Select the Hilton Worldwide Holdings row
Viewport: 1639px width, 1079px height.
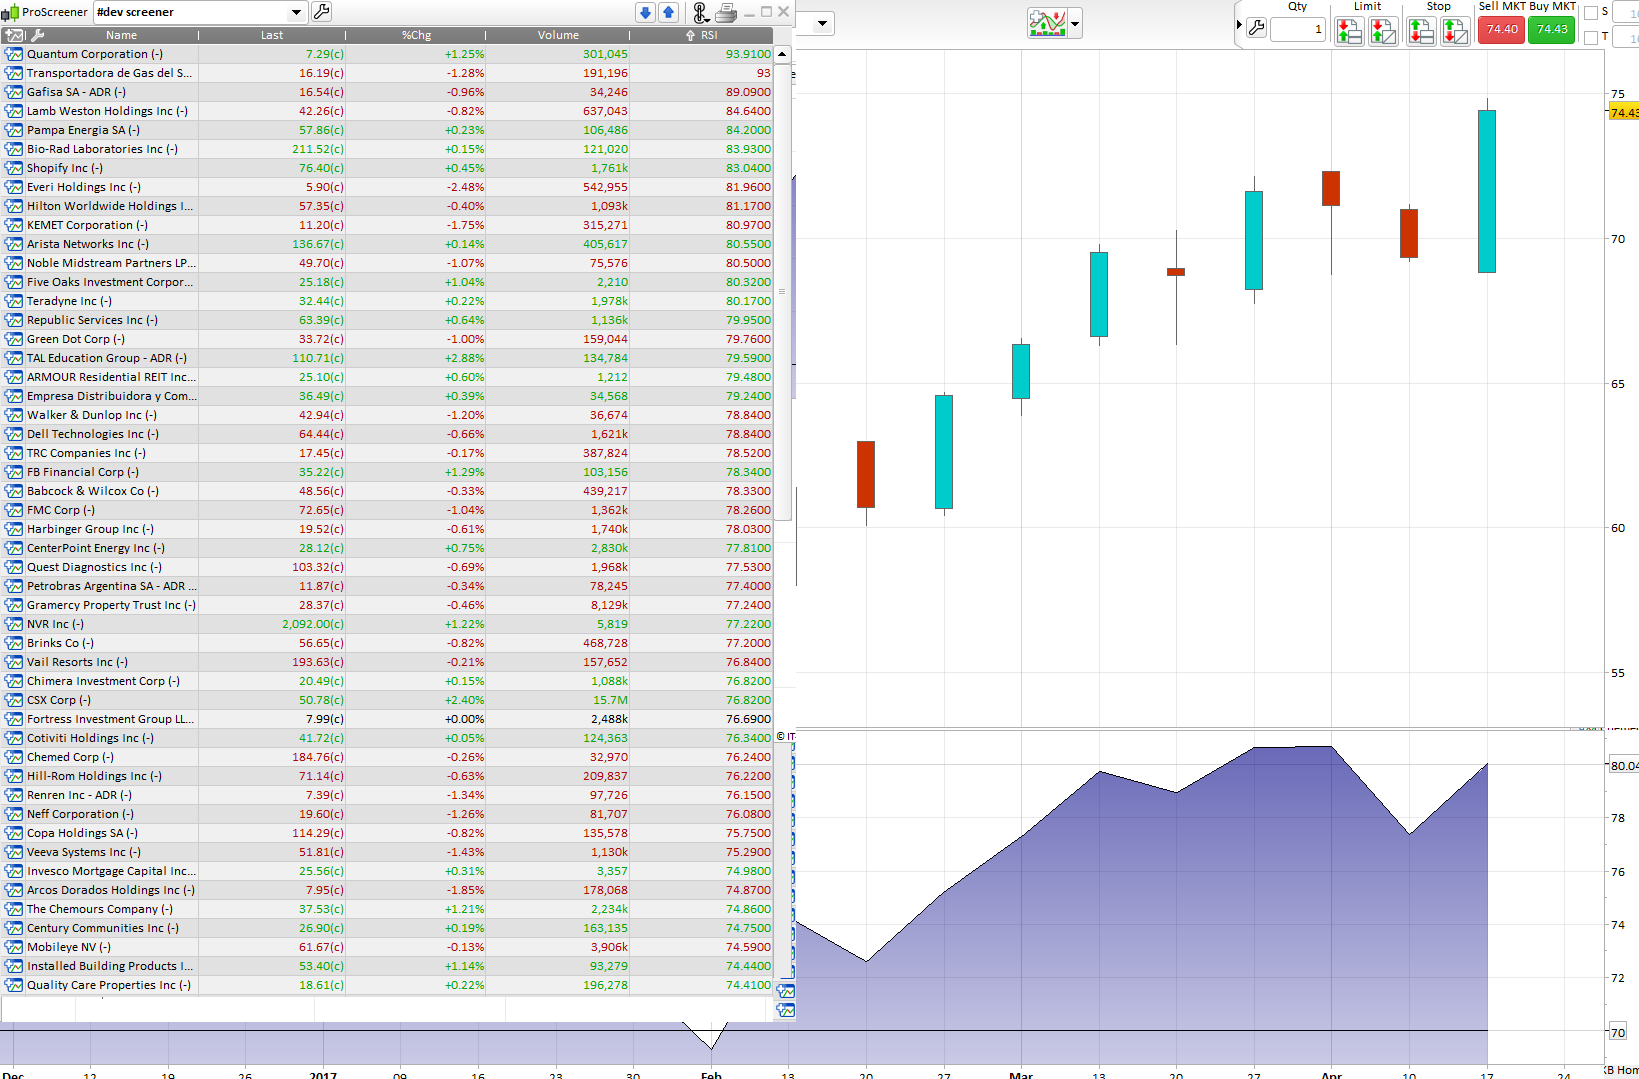tap(388, 206)
